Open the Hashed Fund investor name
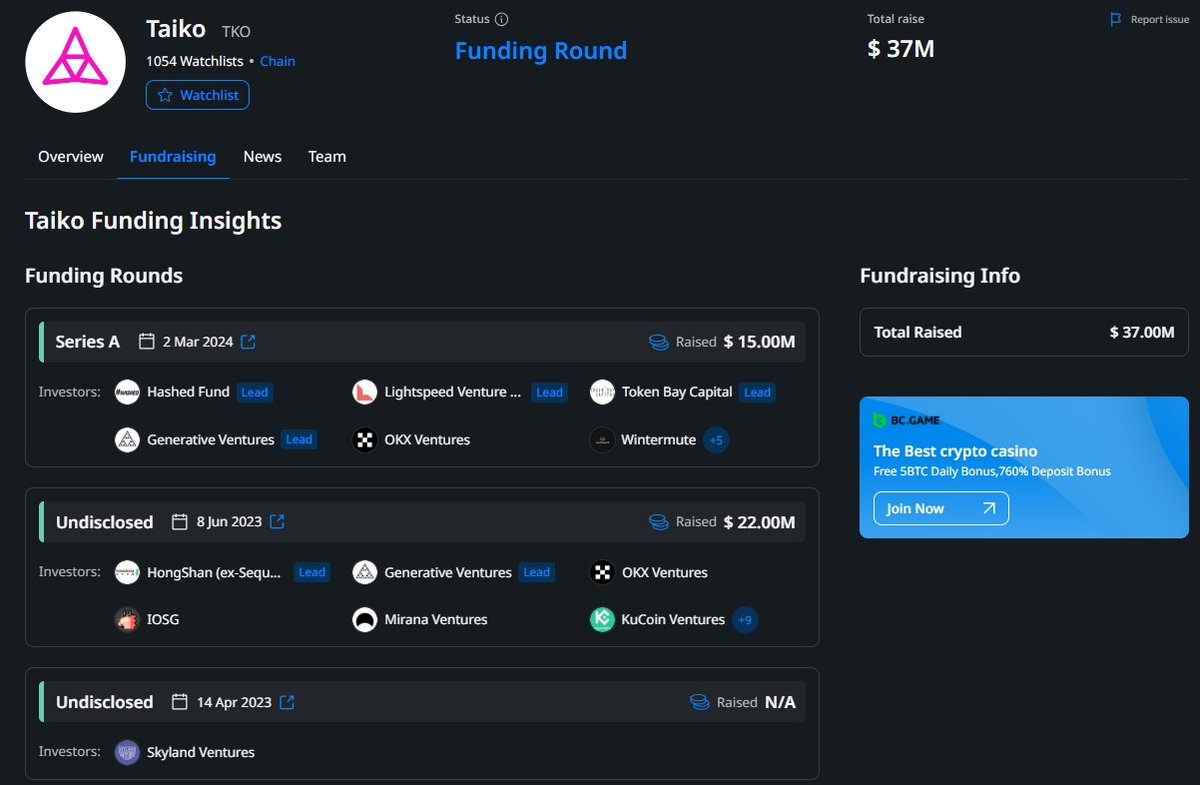Screen dimensions: 1200x785 tap(188, 392)
